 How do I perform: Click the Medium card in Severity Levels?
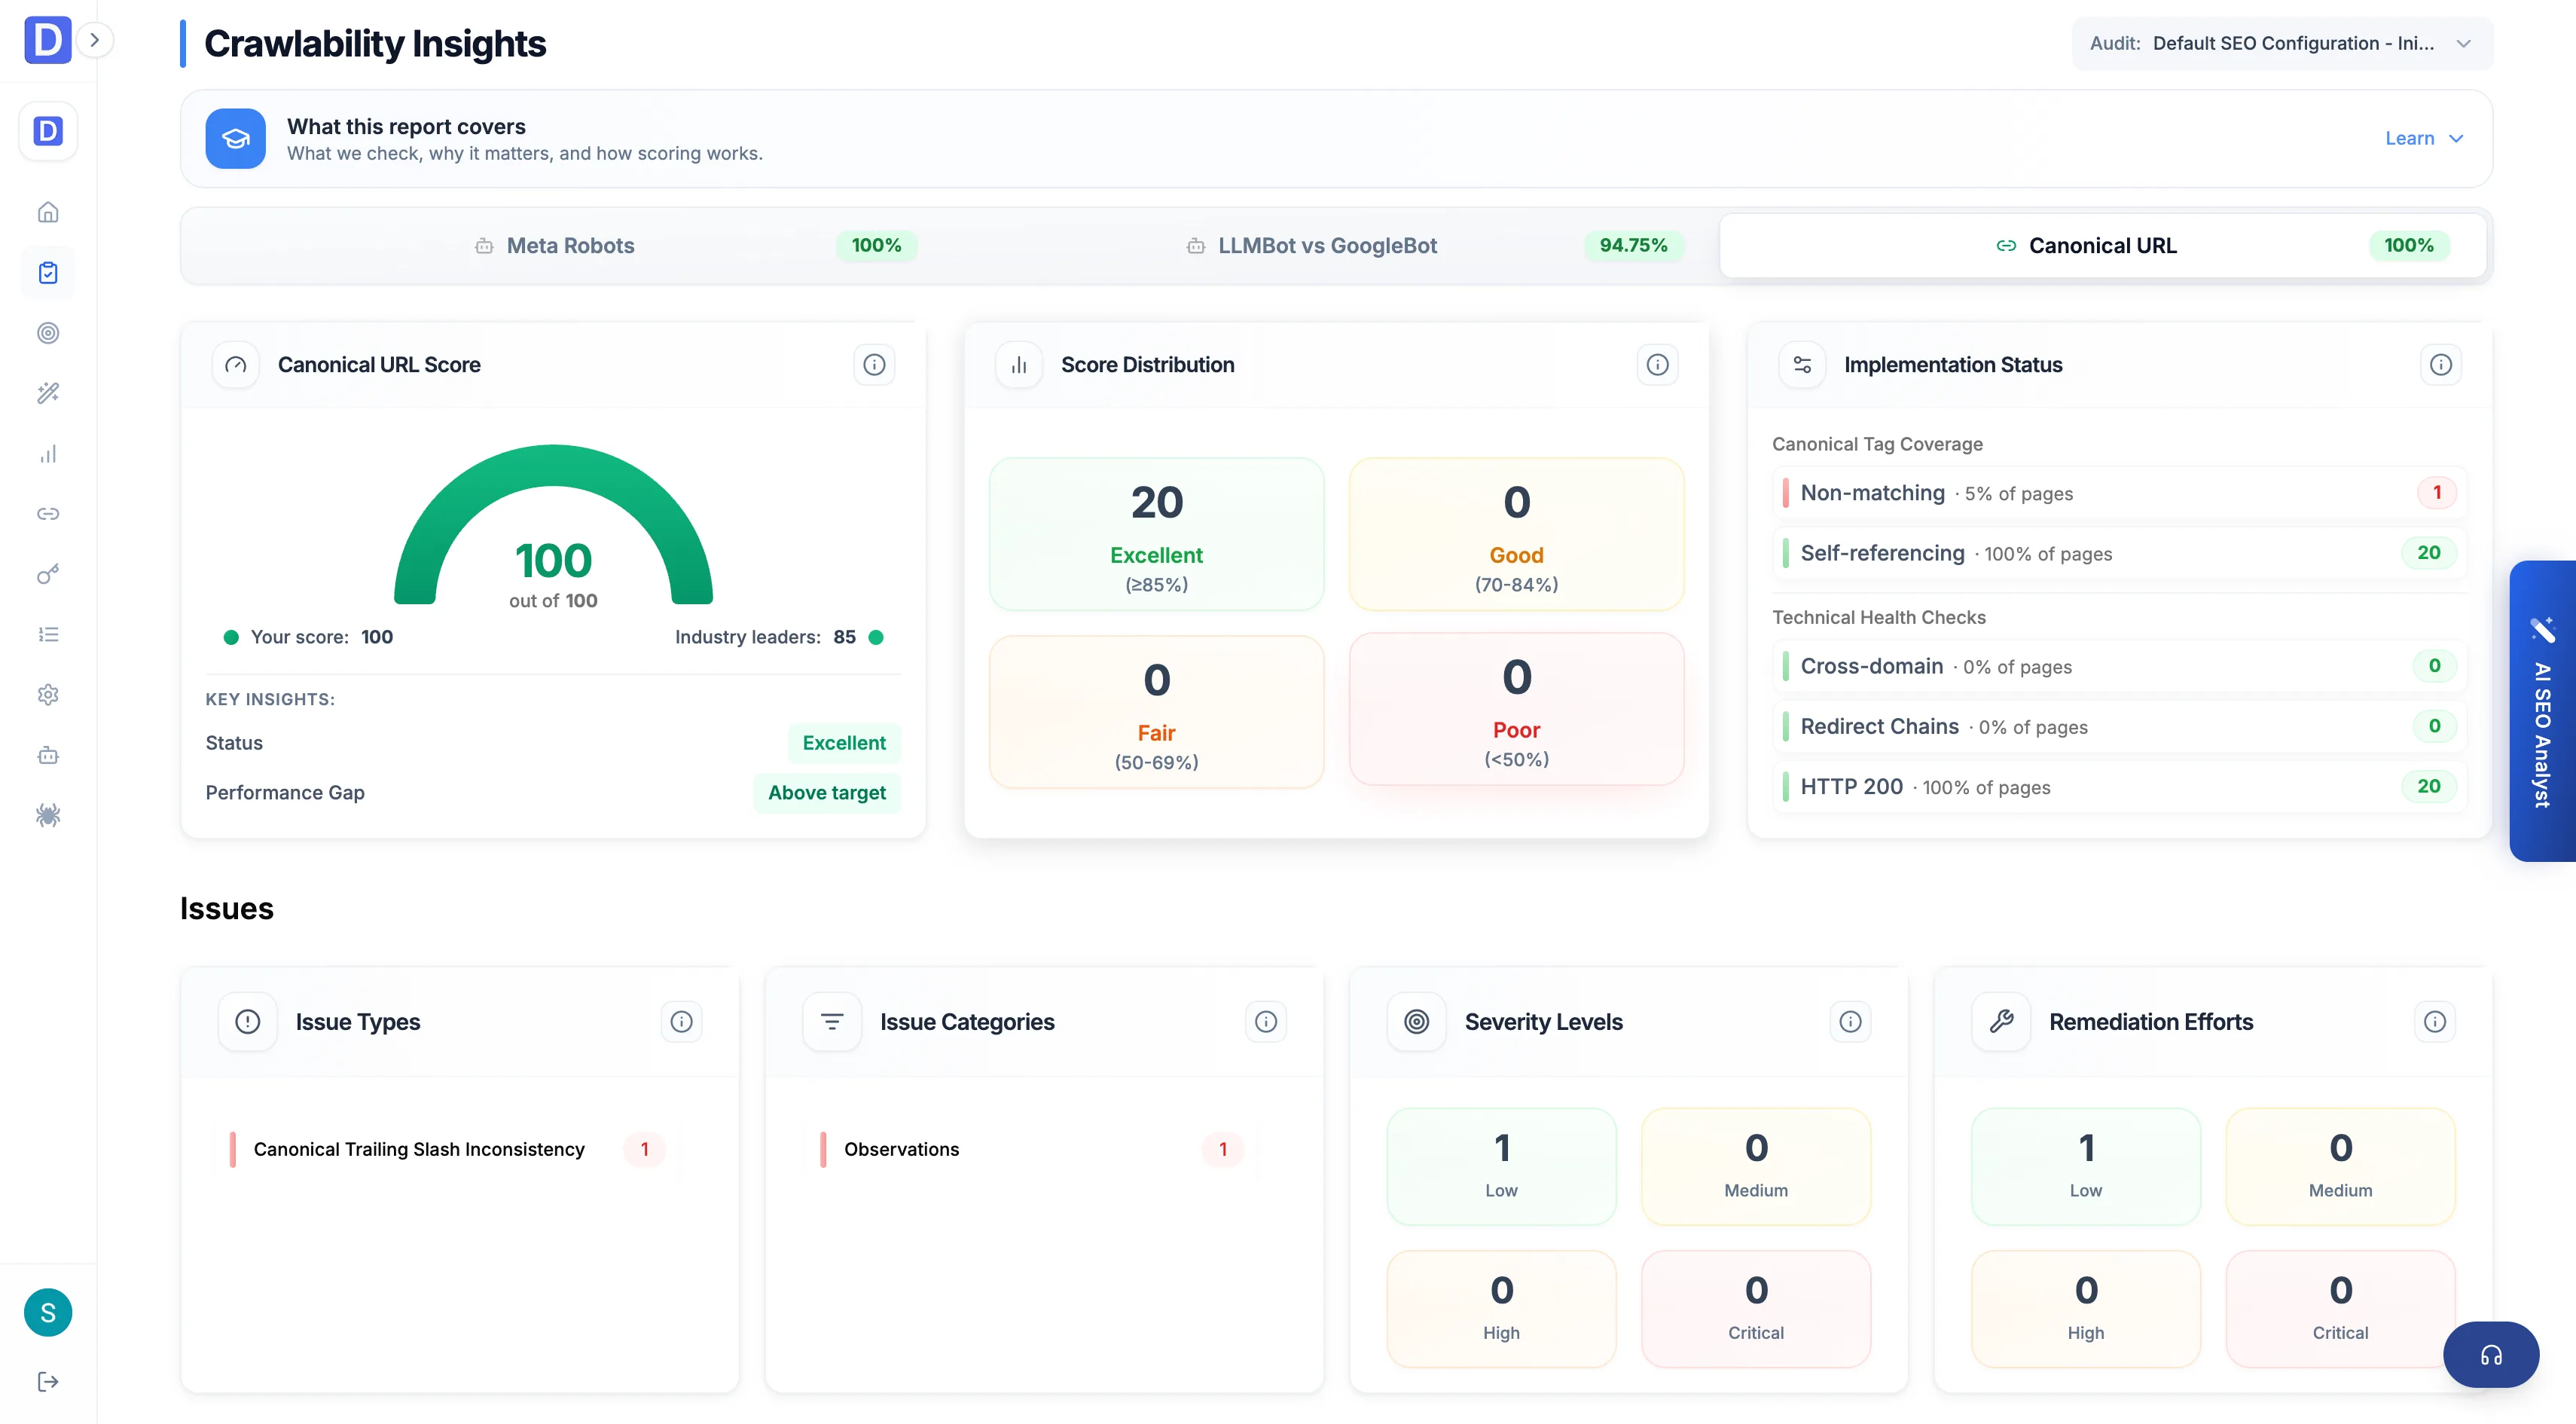pos(1756,1166)
